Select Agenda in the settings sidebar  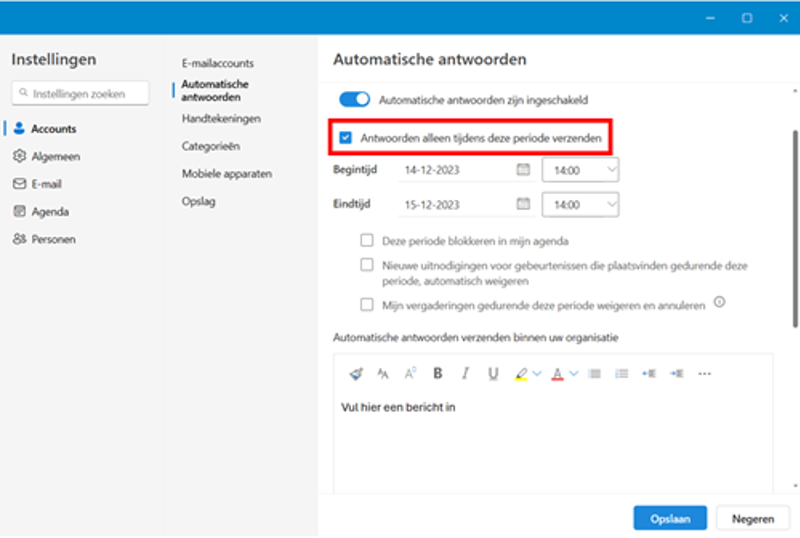point(50,212)
